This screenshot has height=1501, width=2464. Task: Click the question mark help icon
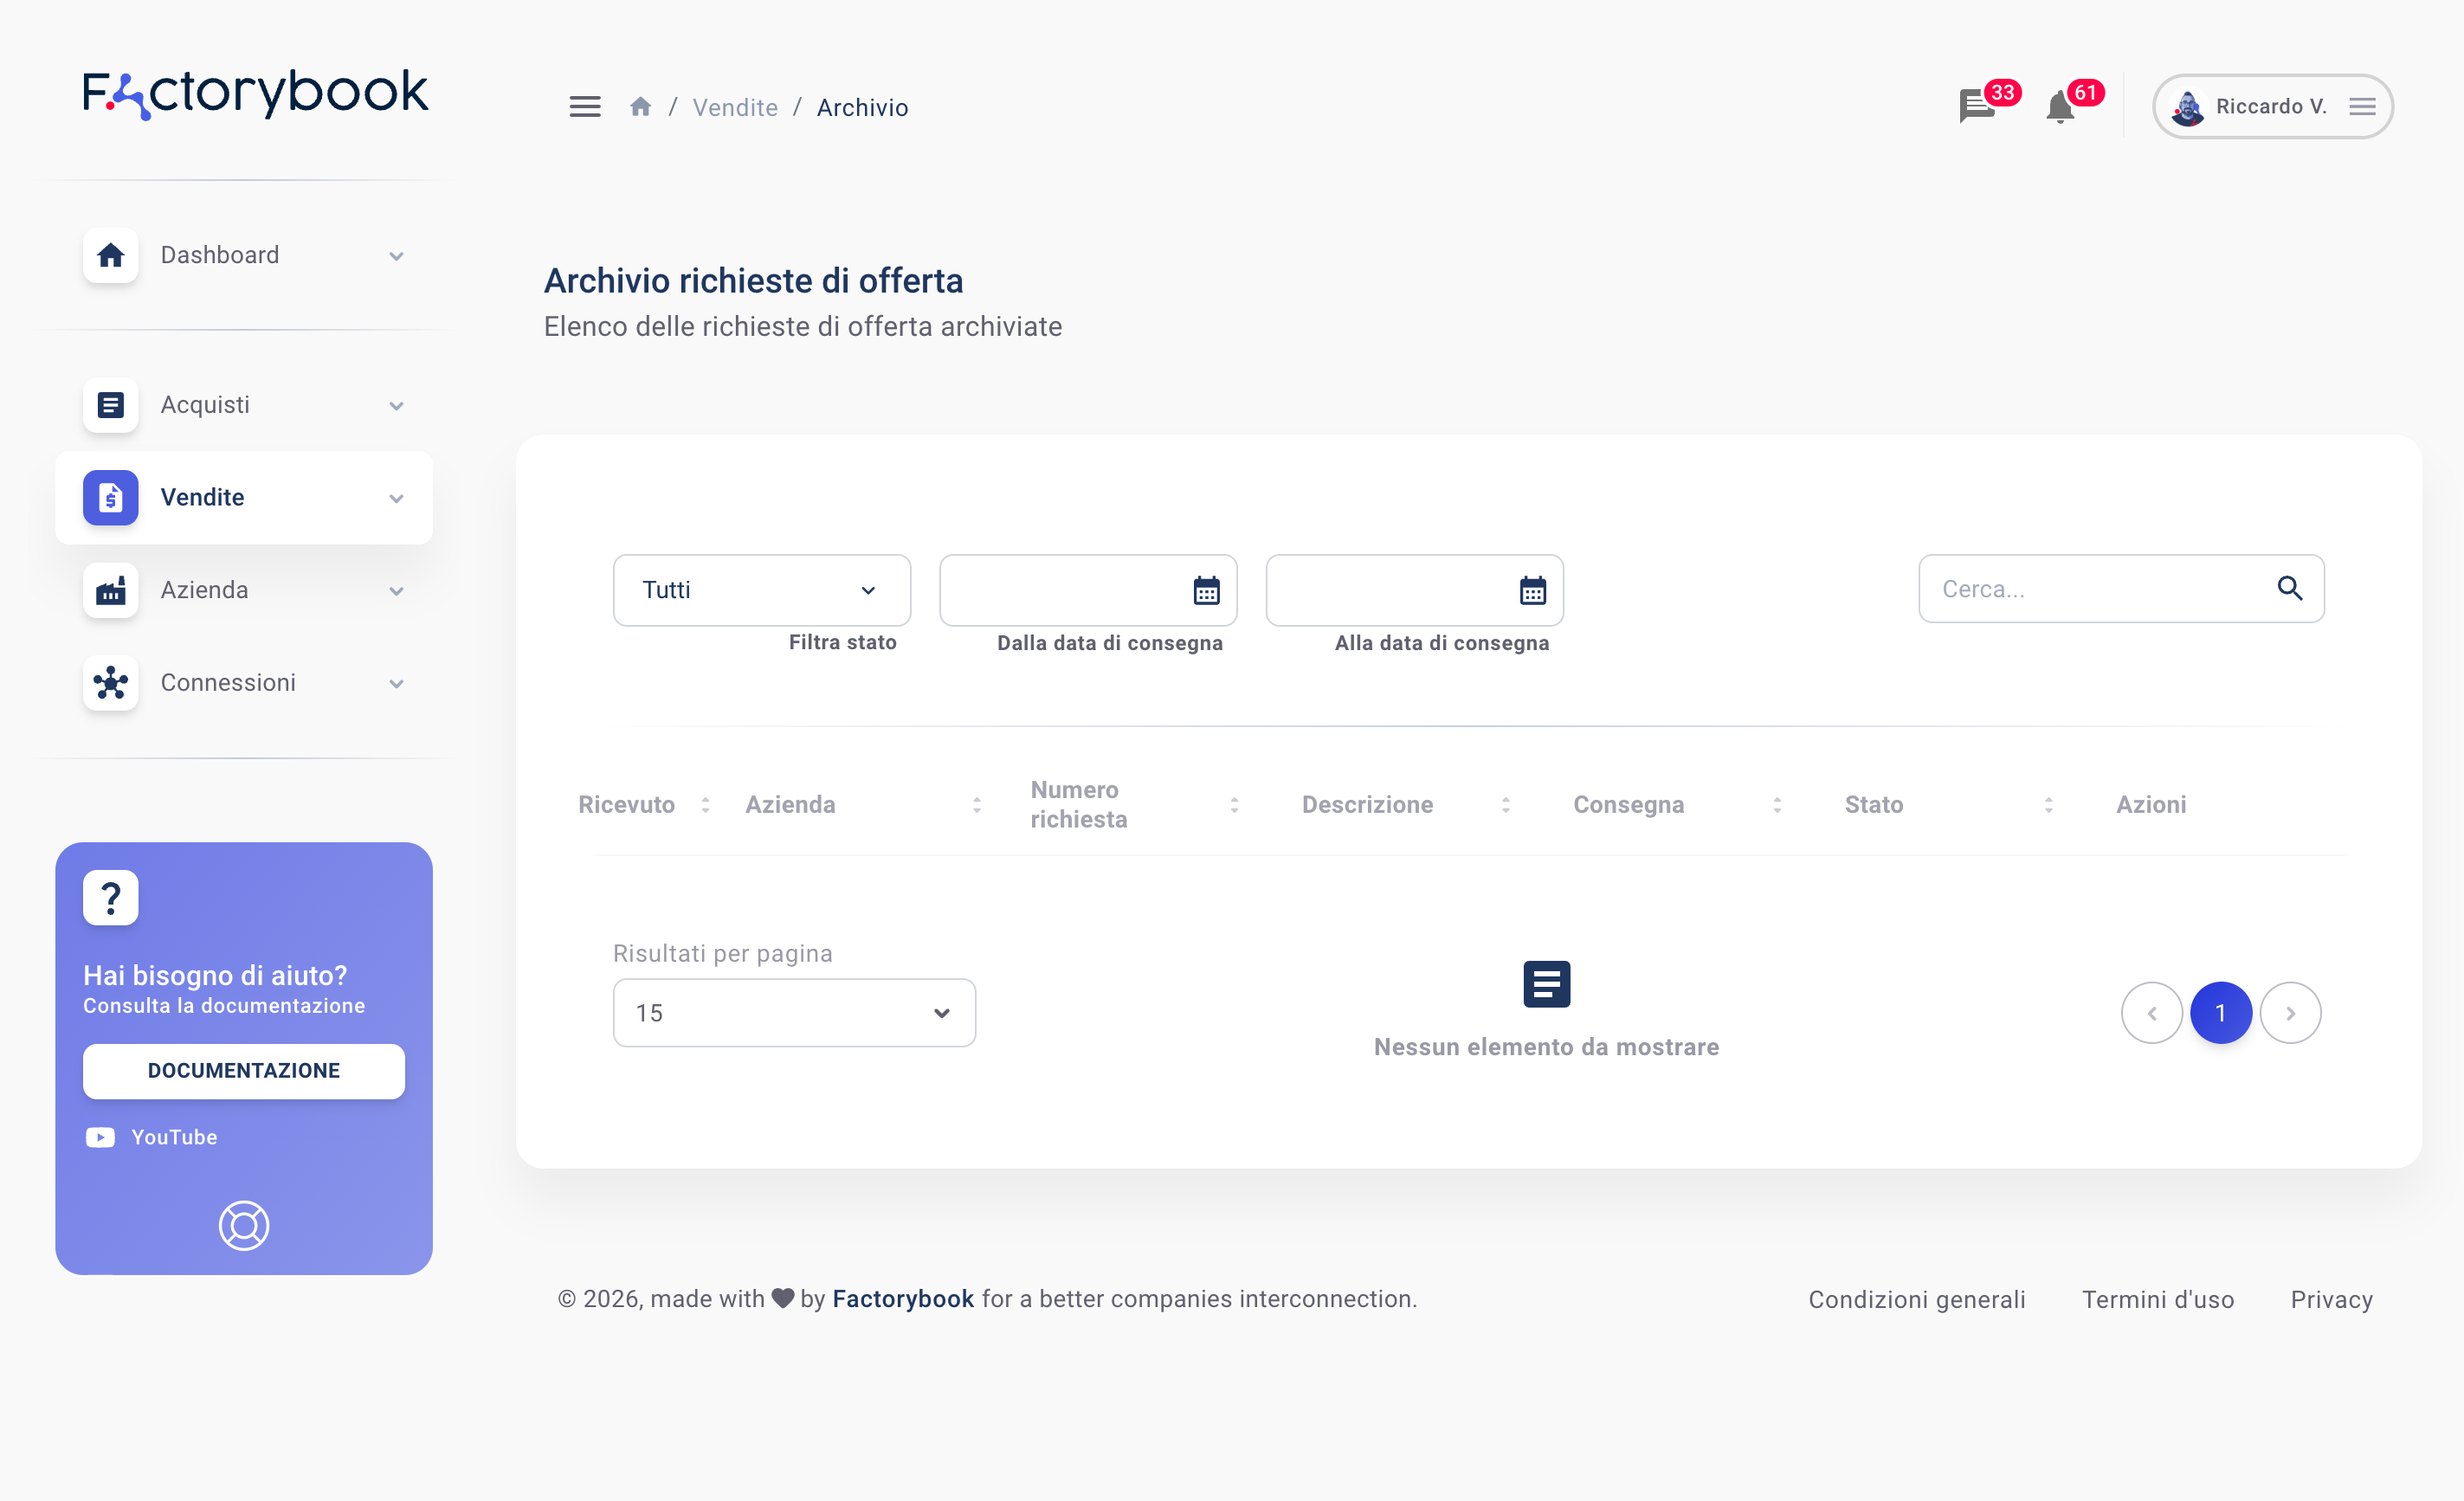(111, 897)
